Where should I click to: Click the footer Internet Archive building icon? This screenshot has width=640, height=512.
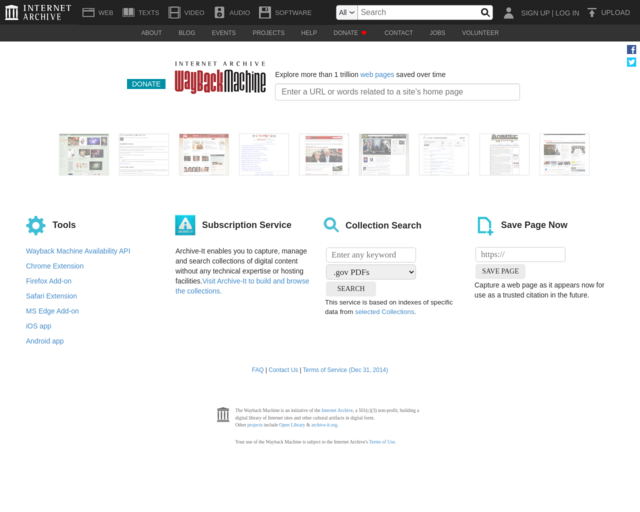point(223,414)
